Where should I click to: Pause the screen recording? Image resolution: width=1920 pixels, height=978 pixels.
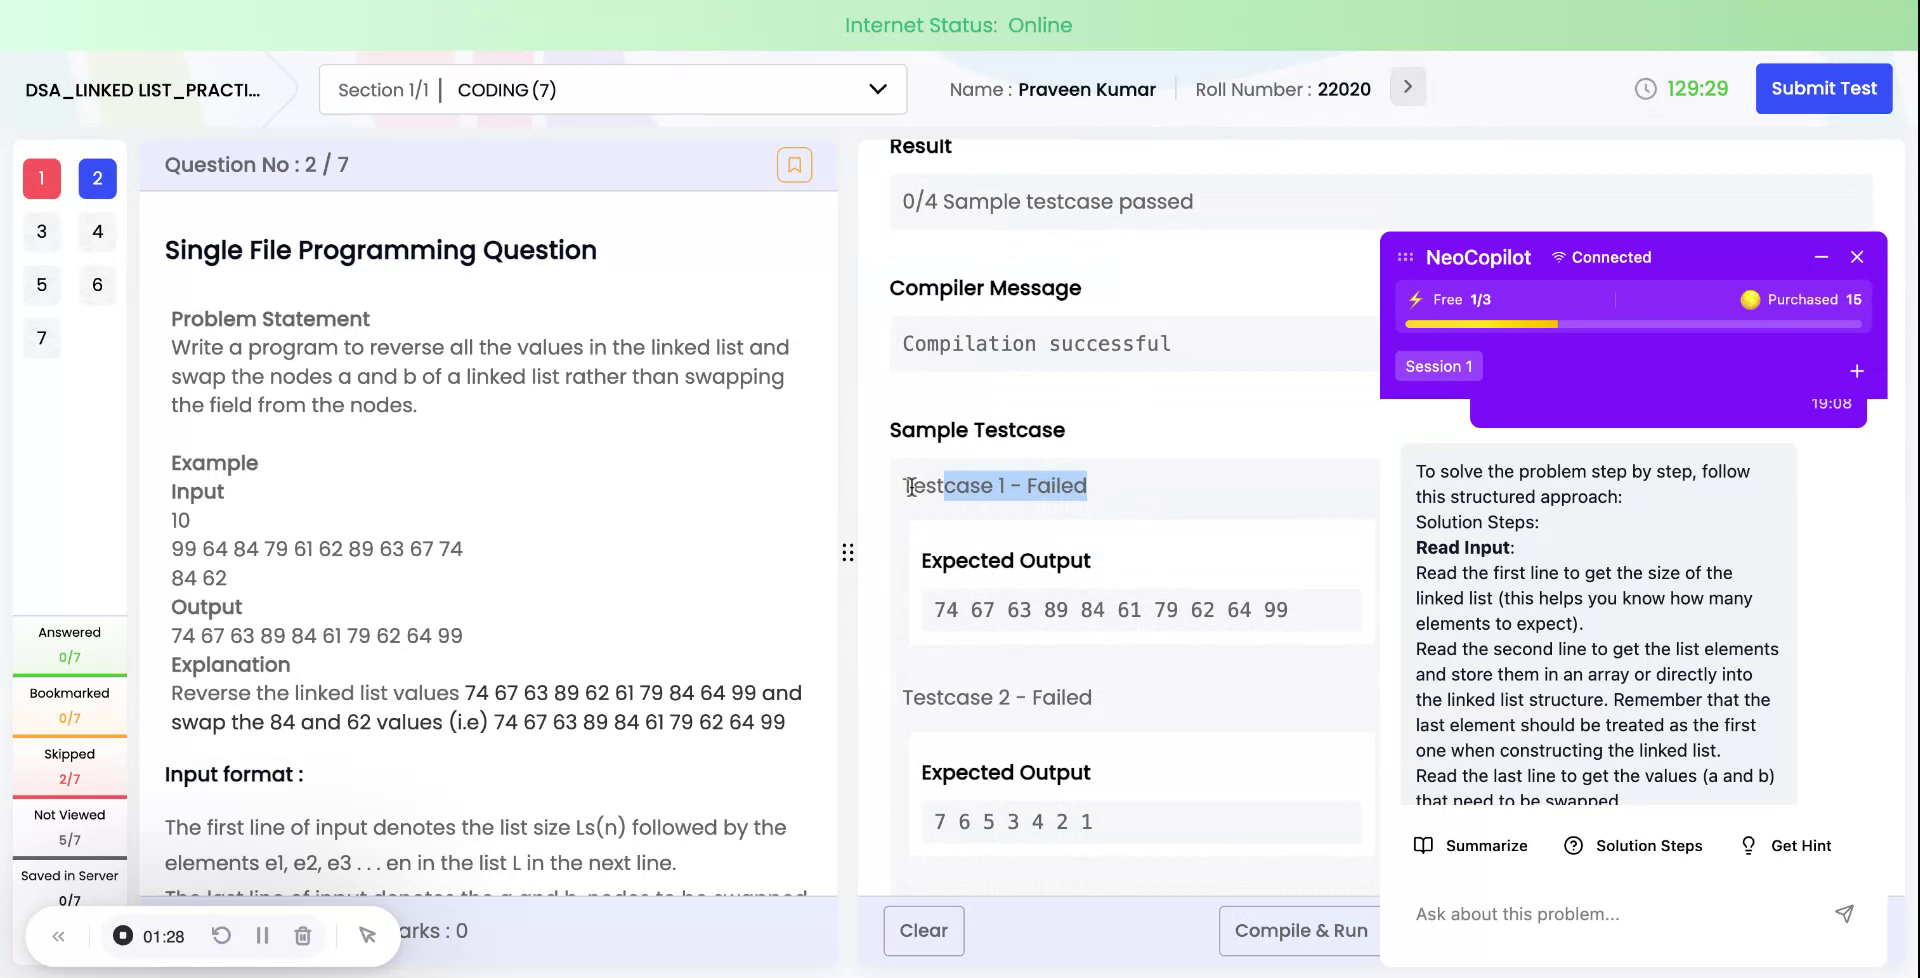263,935
